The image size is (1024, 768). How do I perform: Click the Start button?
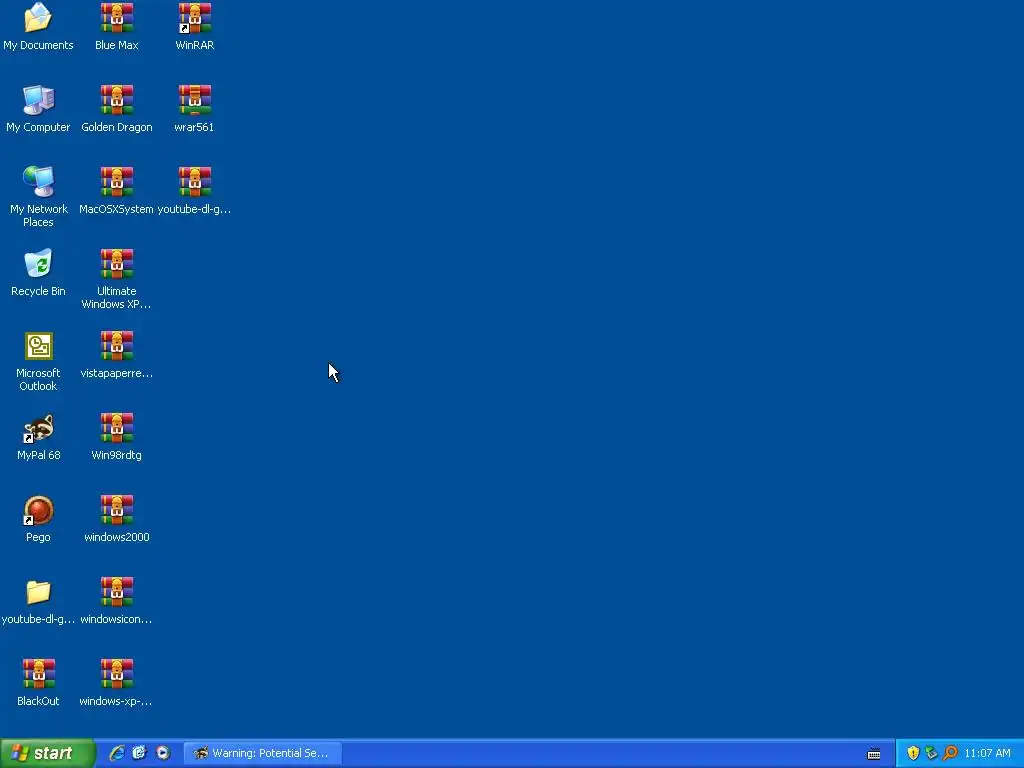pyautogui.click(x=47, y=753)
